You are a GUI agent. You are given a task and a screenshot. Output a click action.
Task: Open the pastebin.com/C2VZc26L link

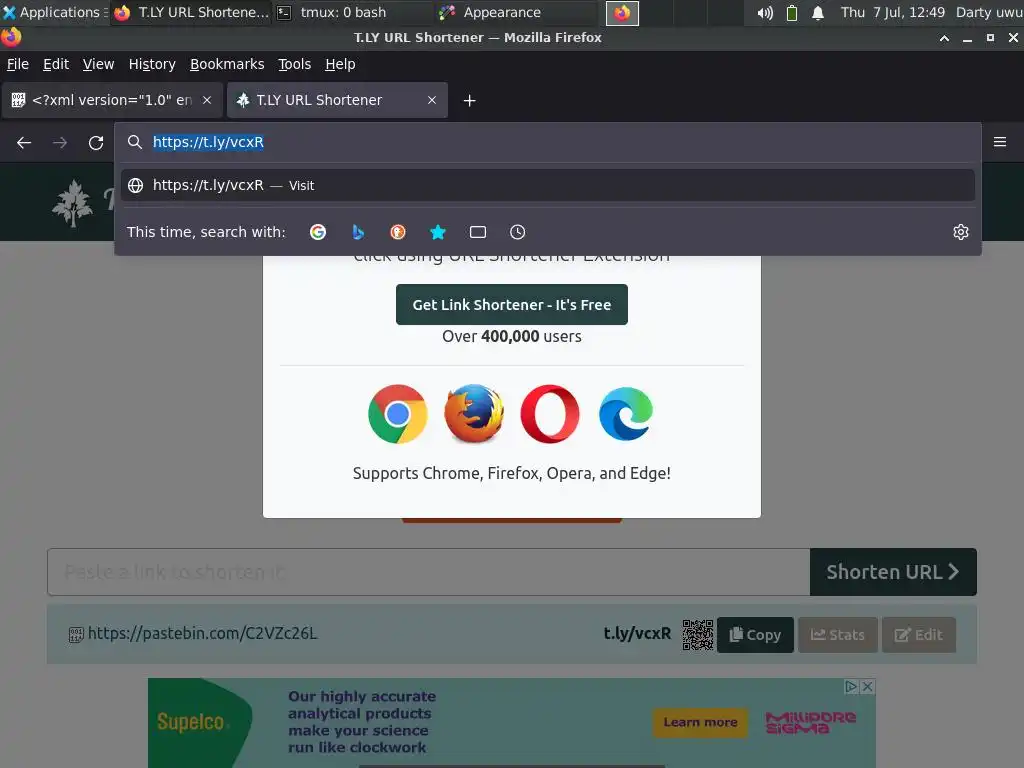pos(202,633)
